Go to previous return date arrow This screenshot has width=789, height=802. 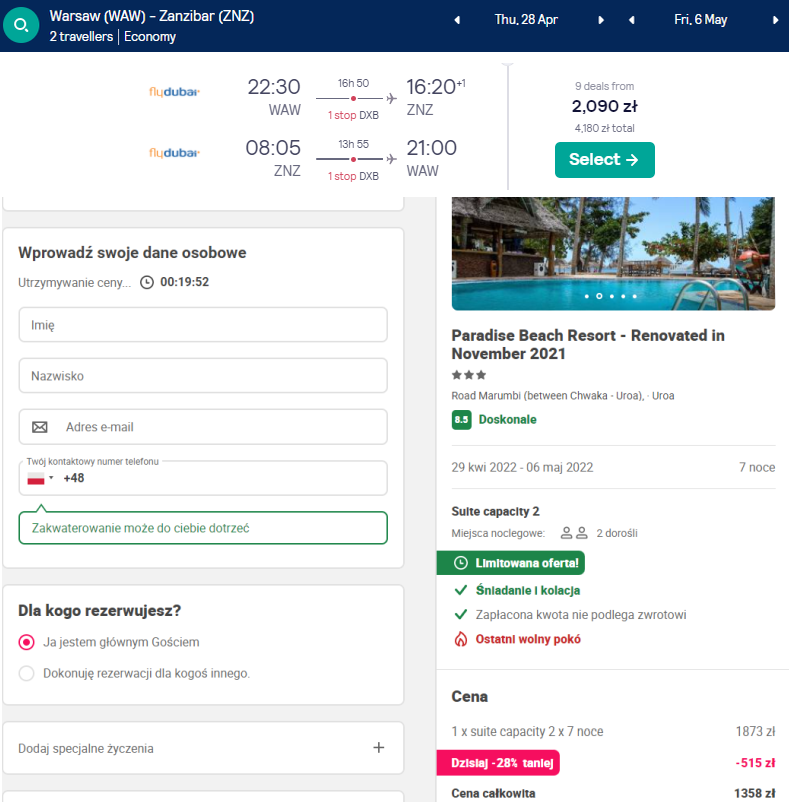(631, 20)
